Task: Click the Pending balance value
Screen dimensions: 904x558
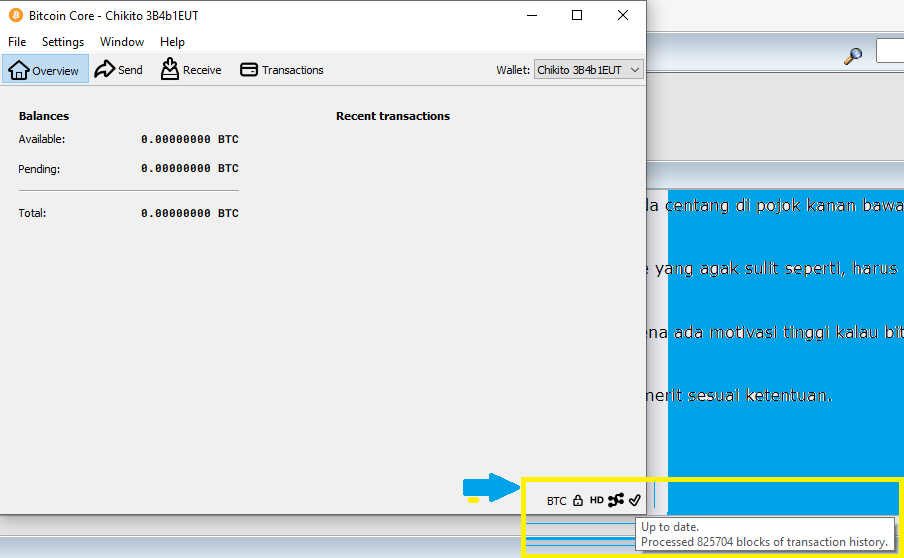Action: point(190,168)
